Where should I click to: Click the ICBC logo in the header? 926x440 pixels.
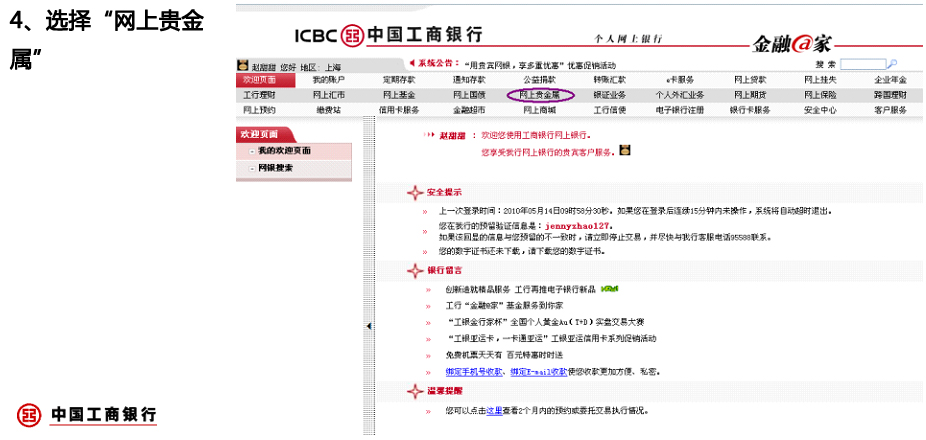(389, 35)
